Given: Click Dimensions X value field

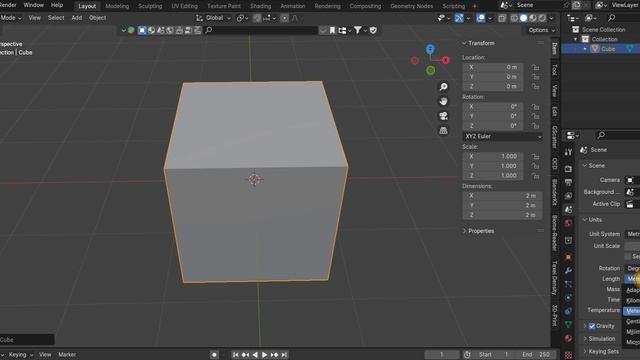Looking at the screenshot, I should tap(502, 196).
